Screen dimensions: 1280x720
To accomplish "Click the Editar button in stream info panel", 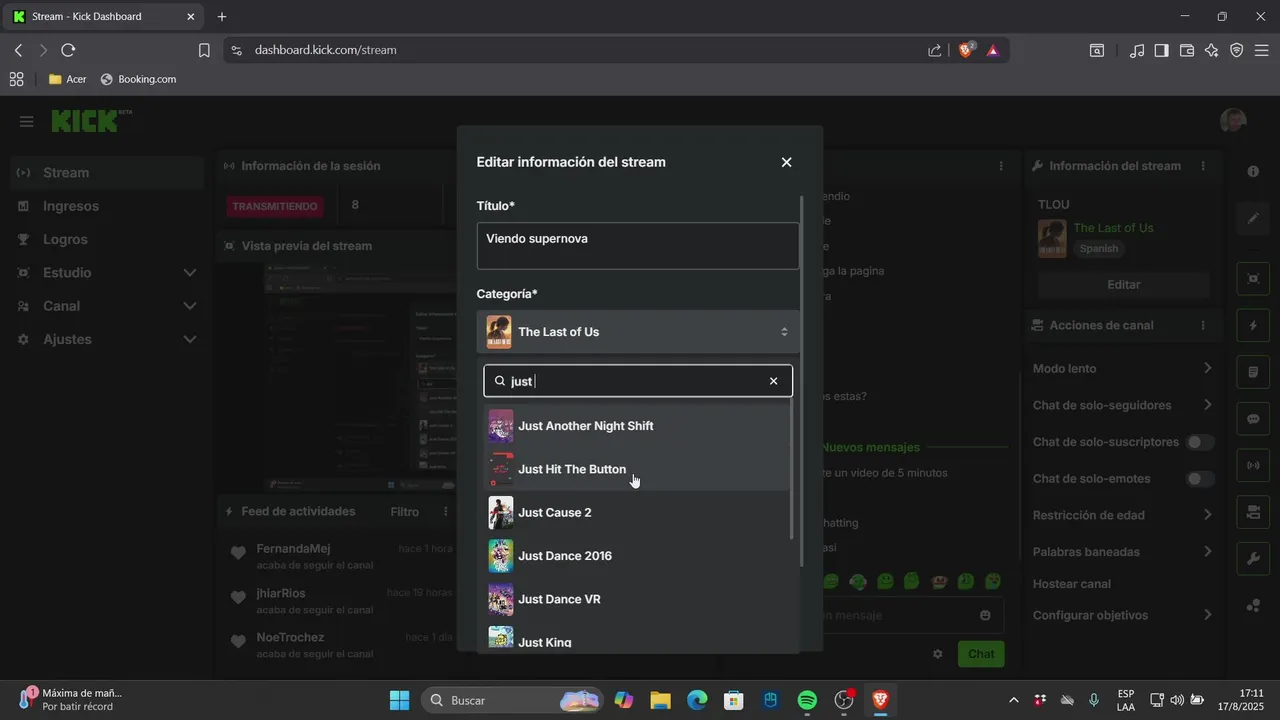I will click(x=1123, y=285).
